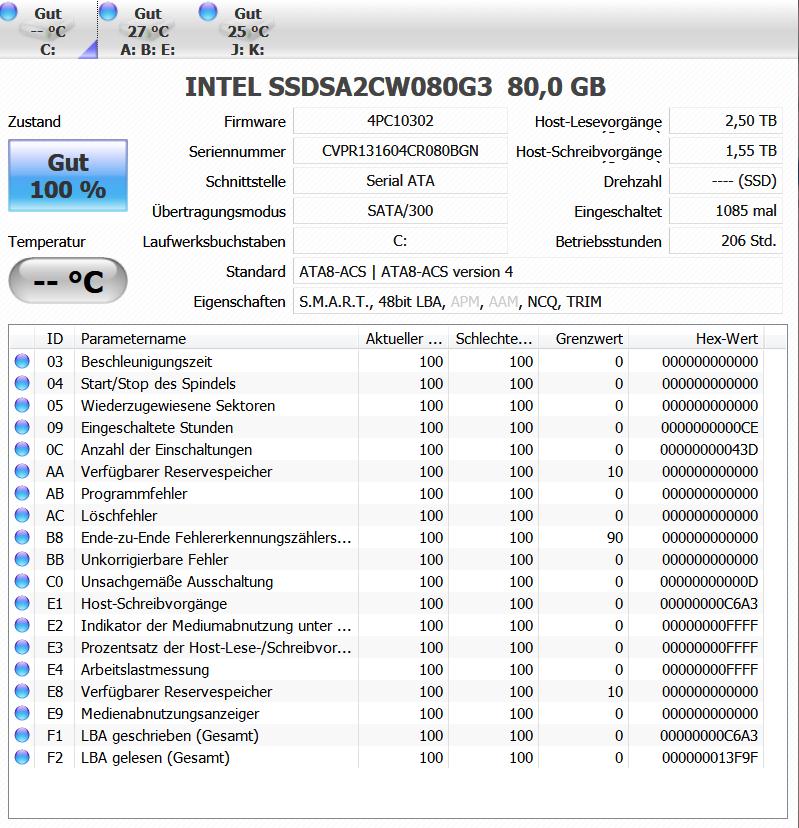Click hex value 0000000000CE
Viewport: 799px width, 828px height.
coord(709,428)
